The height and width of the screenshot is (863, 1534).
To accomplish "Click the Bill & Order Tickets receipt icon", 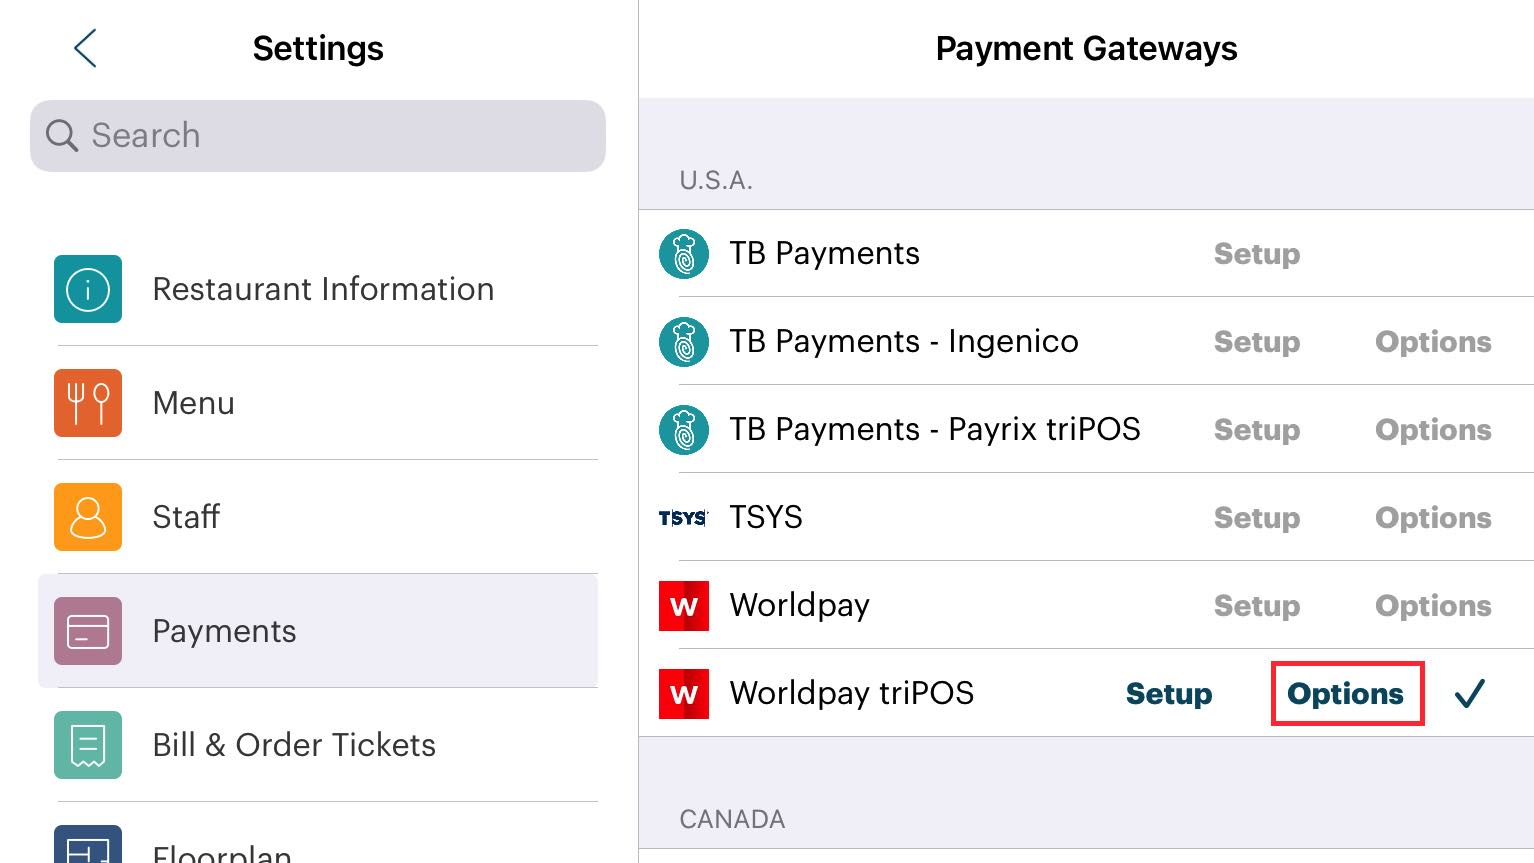I will coord(88,745).
